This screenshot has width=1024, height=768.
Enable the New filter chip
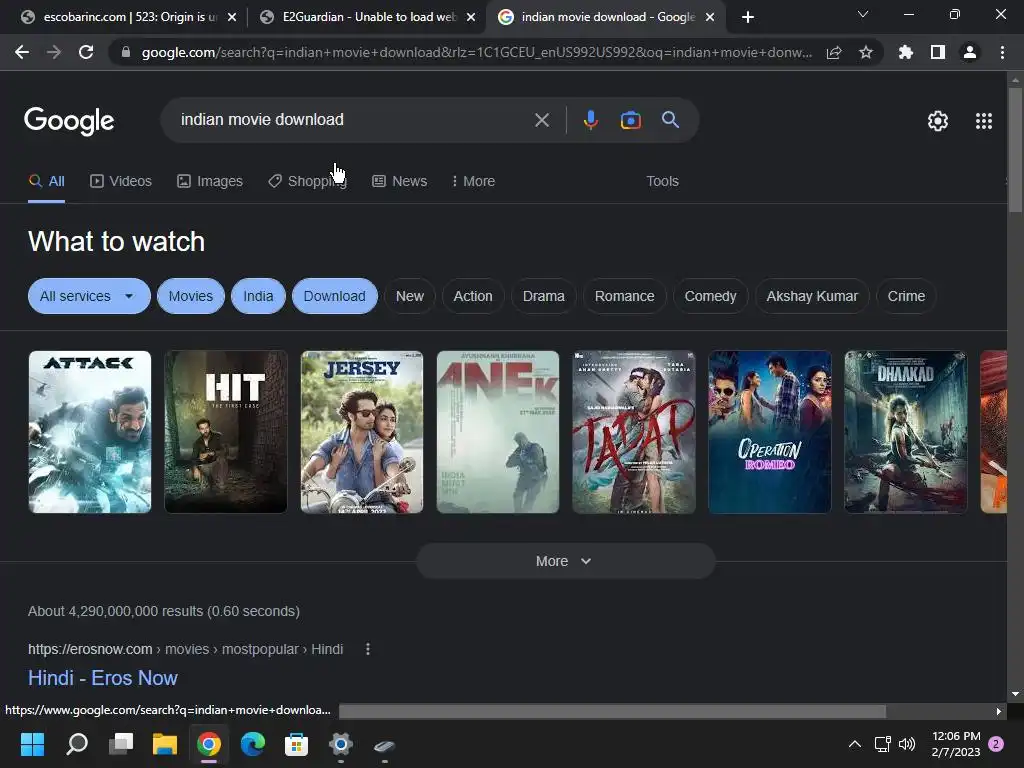click(x=409, y=296)
